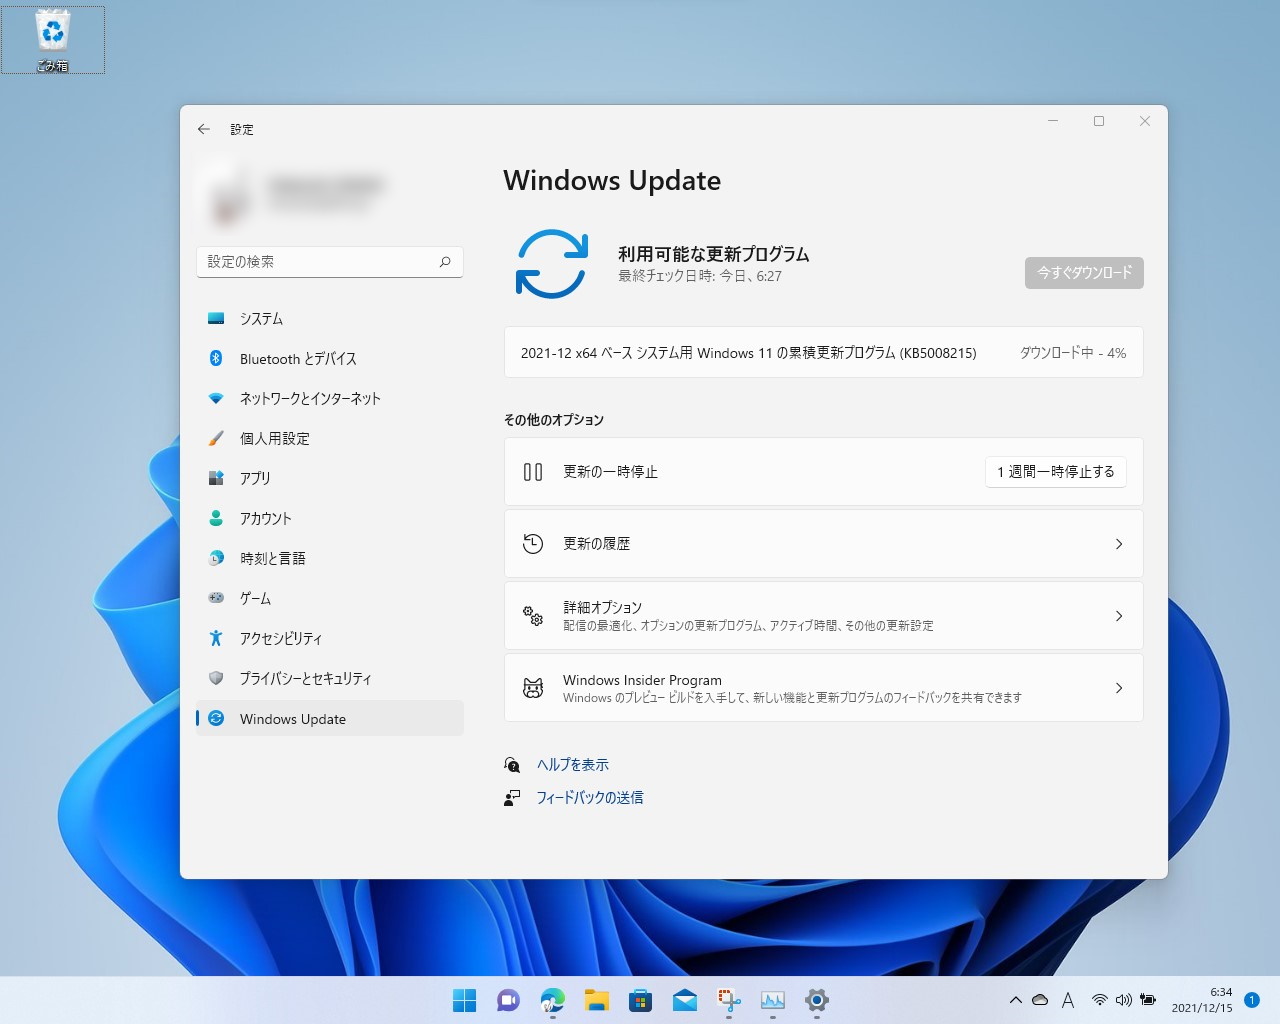The height and width of the screenshot is (1024, 1280).
Task: Click the 今すぐダウンロード button
Action: 1083,272
